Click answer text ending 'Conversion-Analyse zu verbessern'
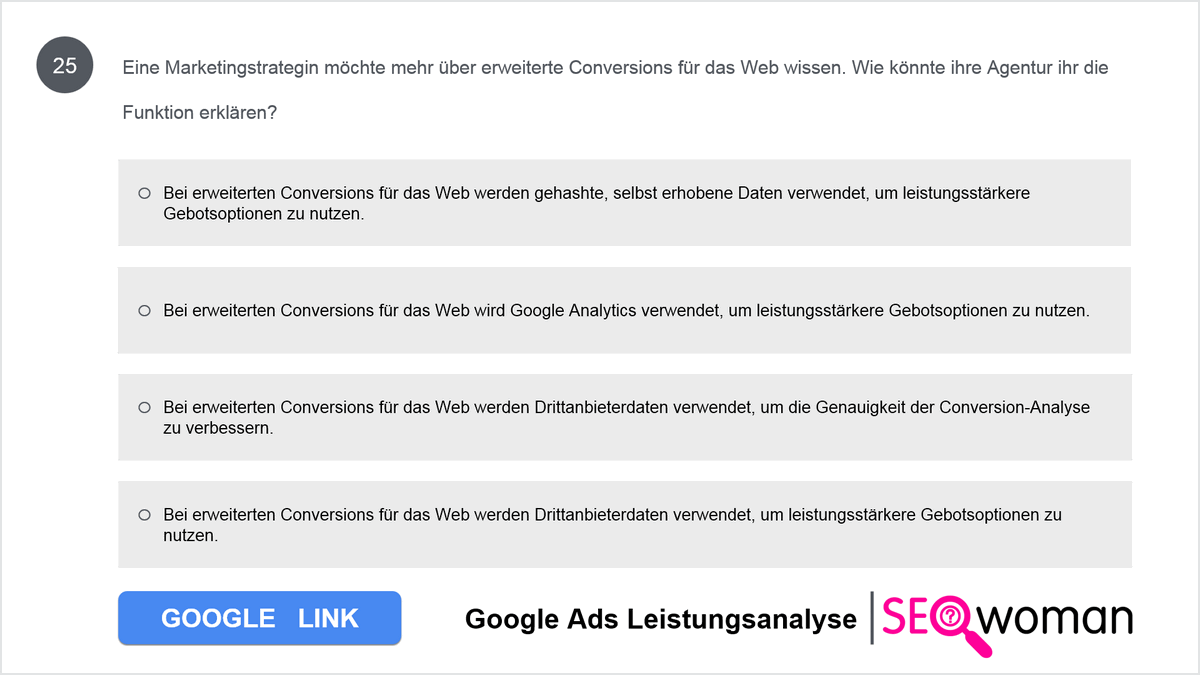Image resolution: width=1200 pixels, height=675 pixels. (627, 417)
